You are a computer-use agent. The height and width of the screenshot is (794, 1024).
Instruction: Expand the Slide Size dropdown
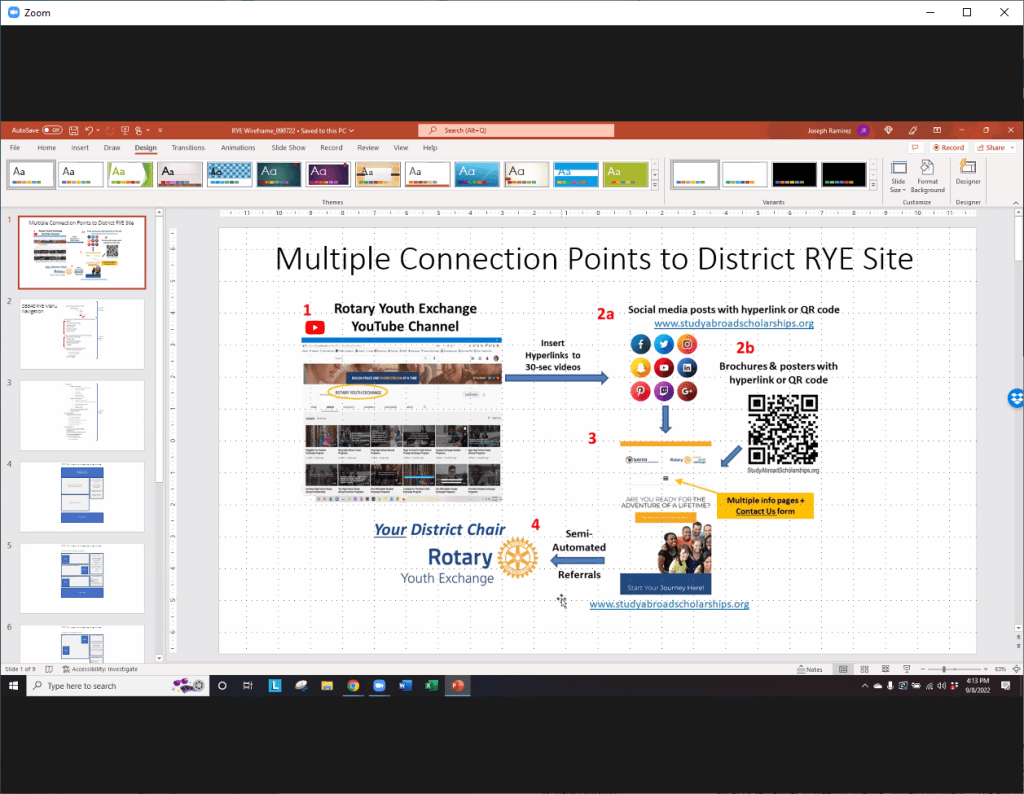click(x=898, y=176)
